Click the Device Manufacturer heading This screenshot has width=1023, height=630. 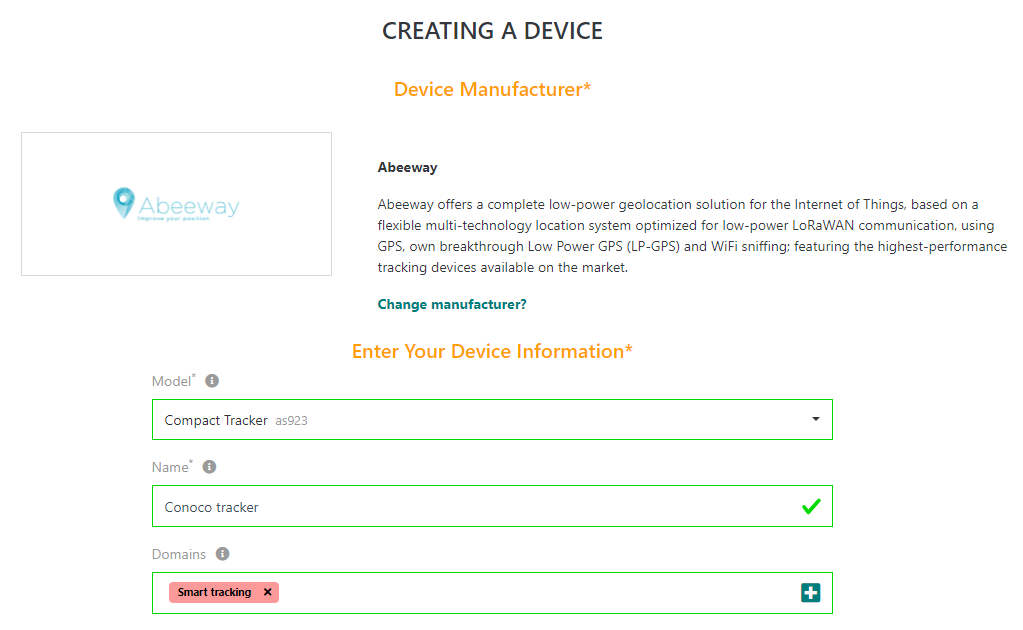click(492, 89)
